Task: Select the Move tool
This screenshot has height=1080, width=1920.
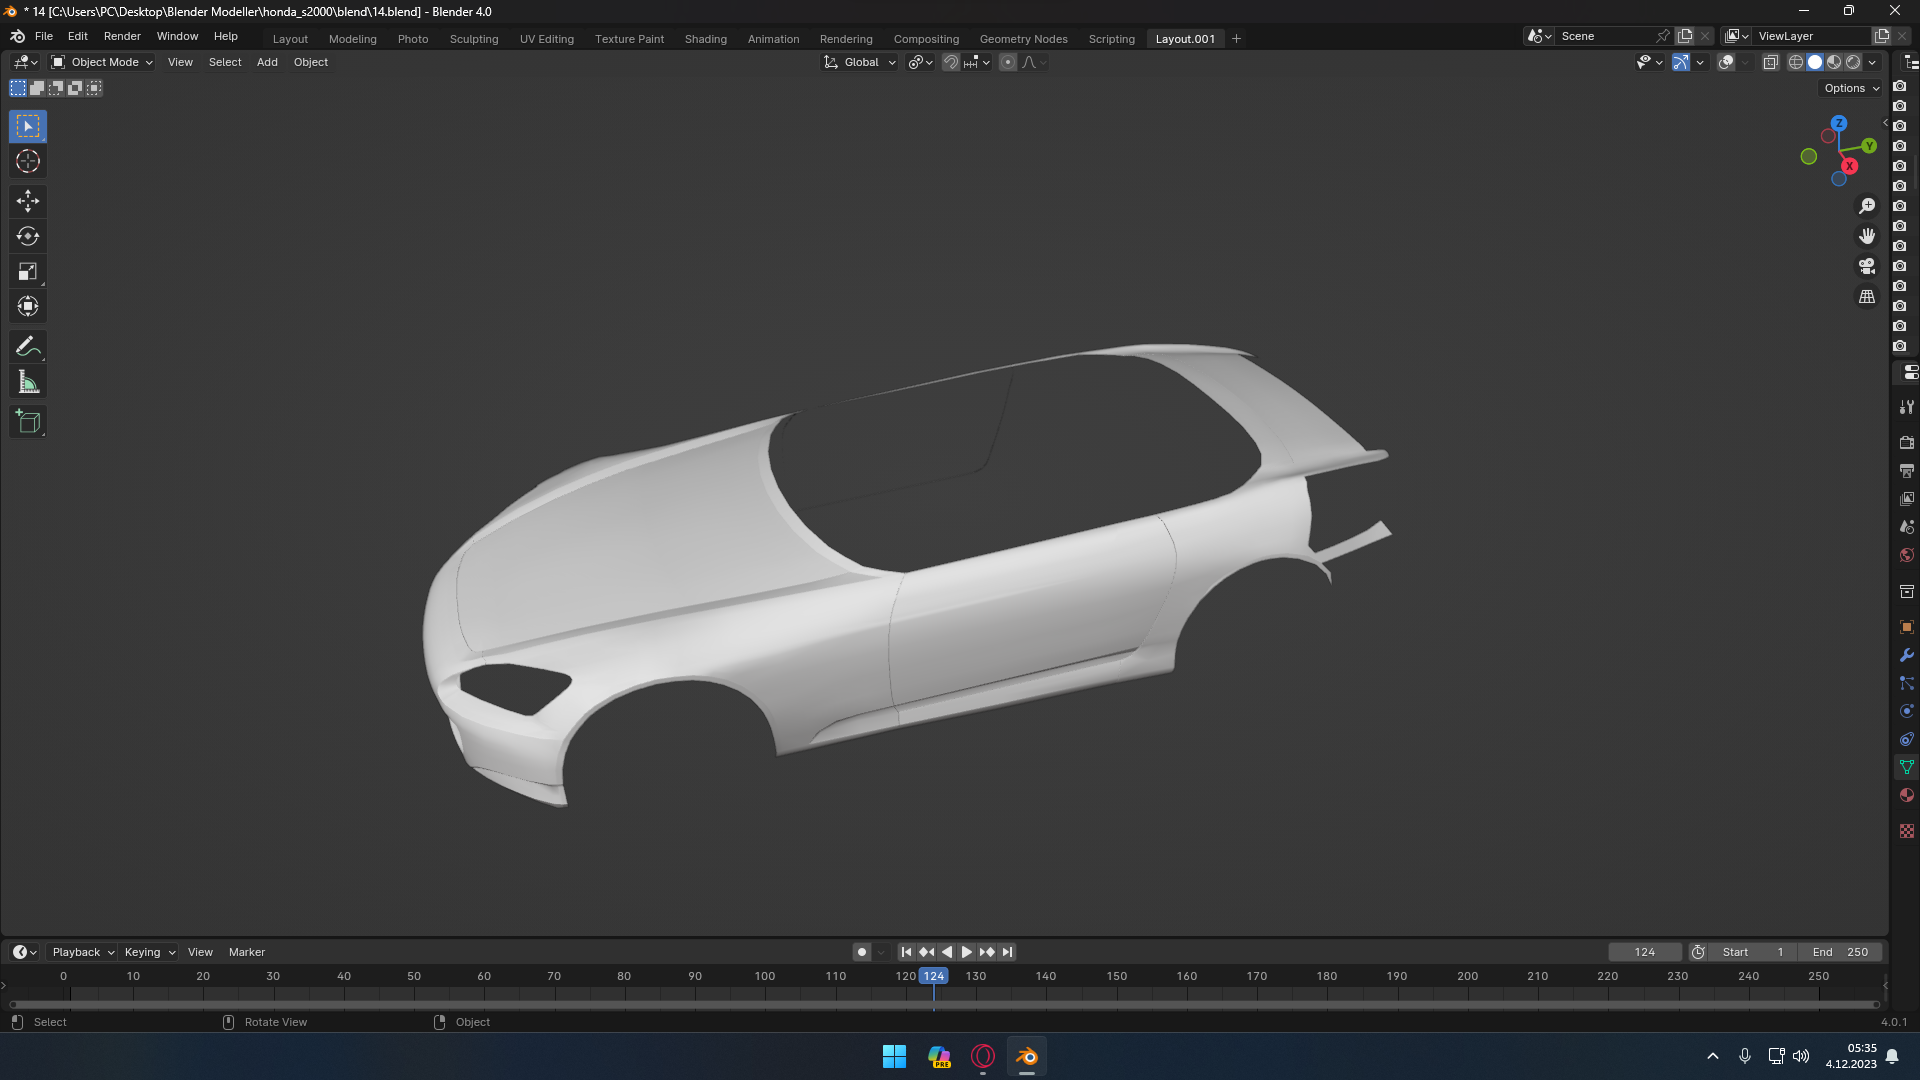Action: tap(28, 202)
